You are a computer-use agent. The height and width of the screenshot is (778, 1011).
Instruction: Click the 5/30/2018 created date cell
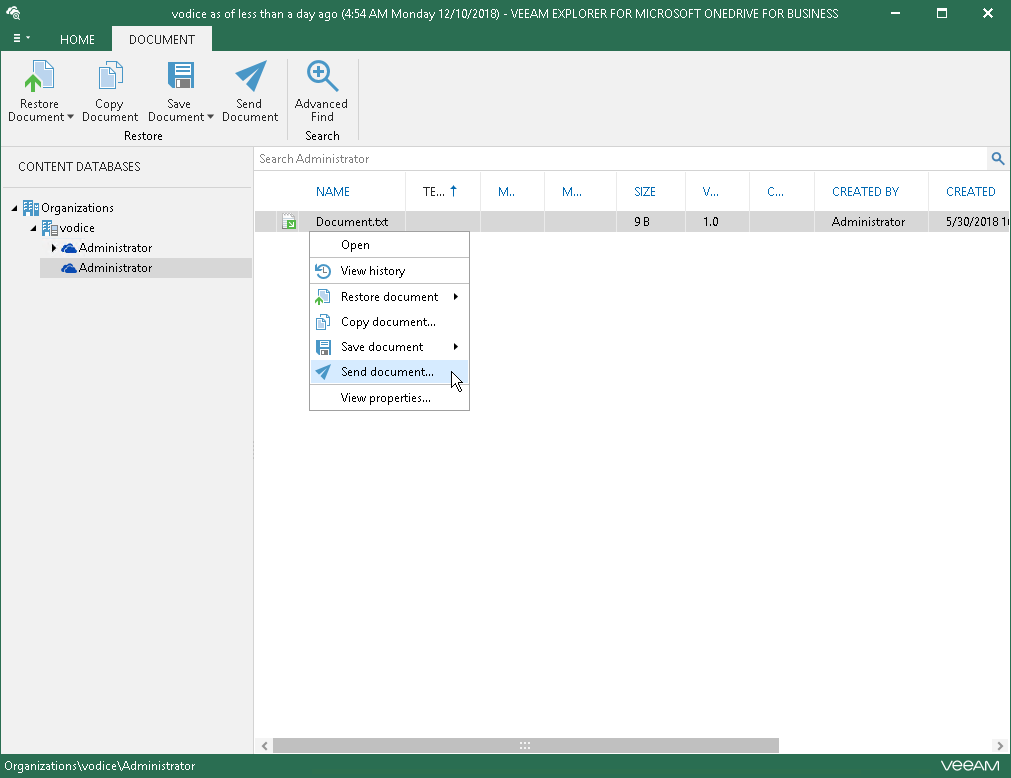click(x=976, y=222)
